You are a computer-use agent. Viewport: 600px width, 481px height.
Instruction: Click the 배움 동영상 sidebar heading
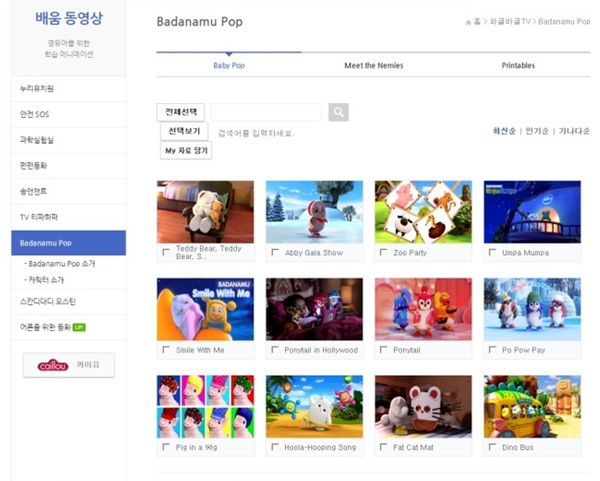coord(69,18)
